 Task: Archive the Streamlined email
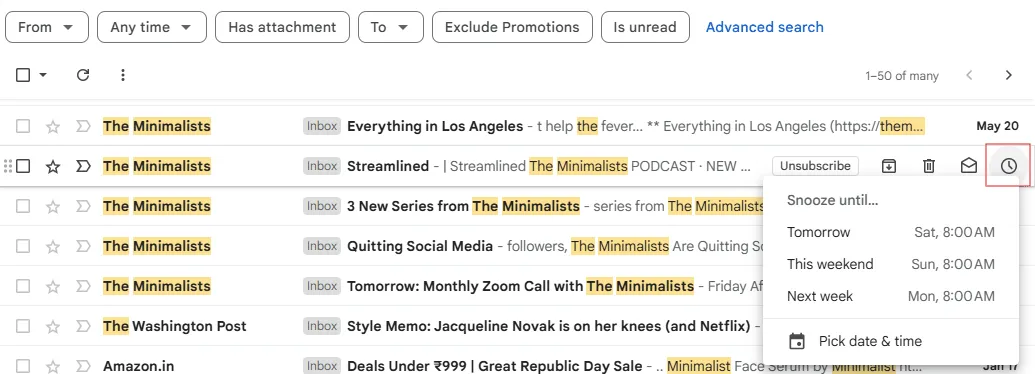pos(889,166)
